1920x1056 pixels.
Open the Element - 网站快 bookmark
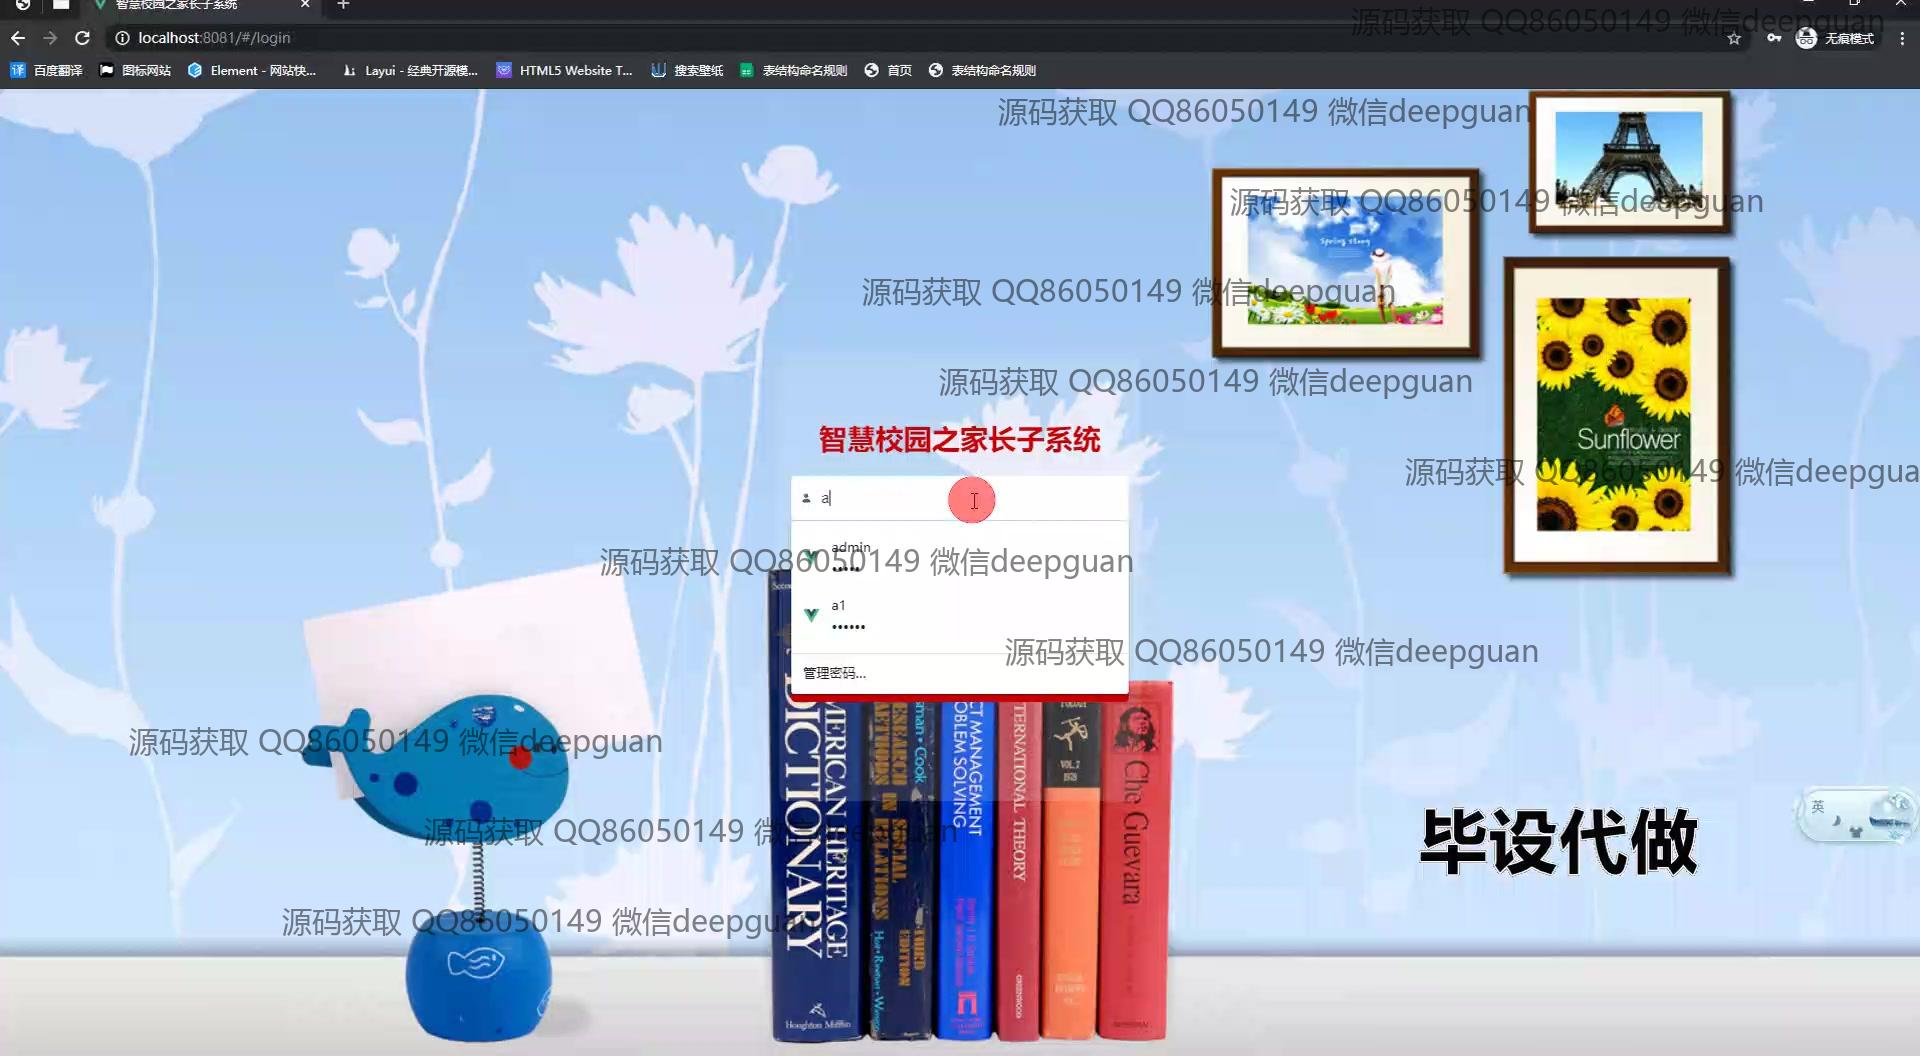(252, 70)
